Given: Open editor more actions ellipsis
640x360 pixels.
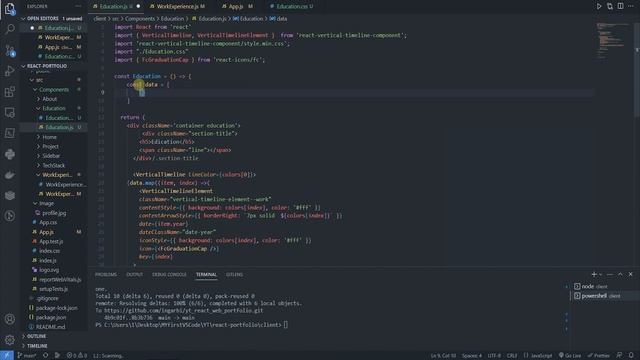Looking at the screenshot, I should (631, 6).
